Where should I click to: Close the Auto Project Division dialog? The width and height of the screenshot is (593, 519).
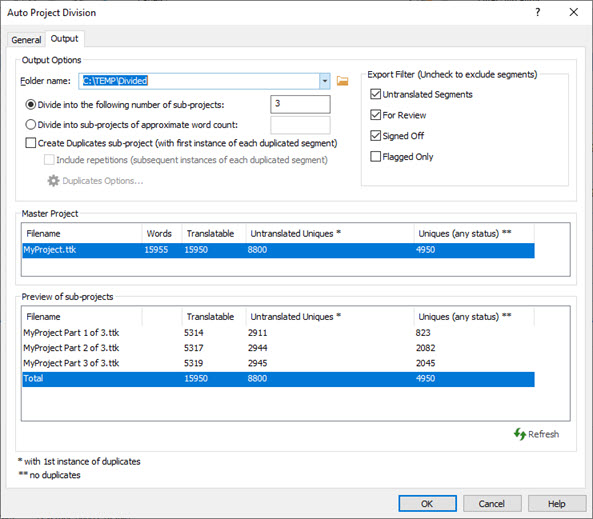coord(574,12)
